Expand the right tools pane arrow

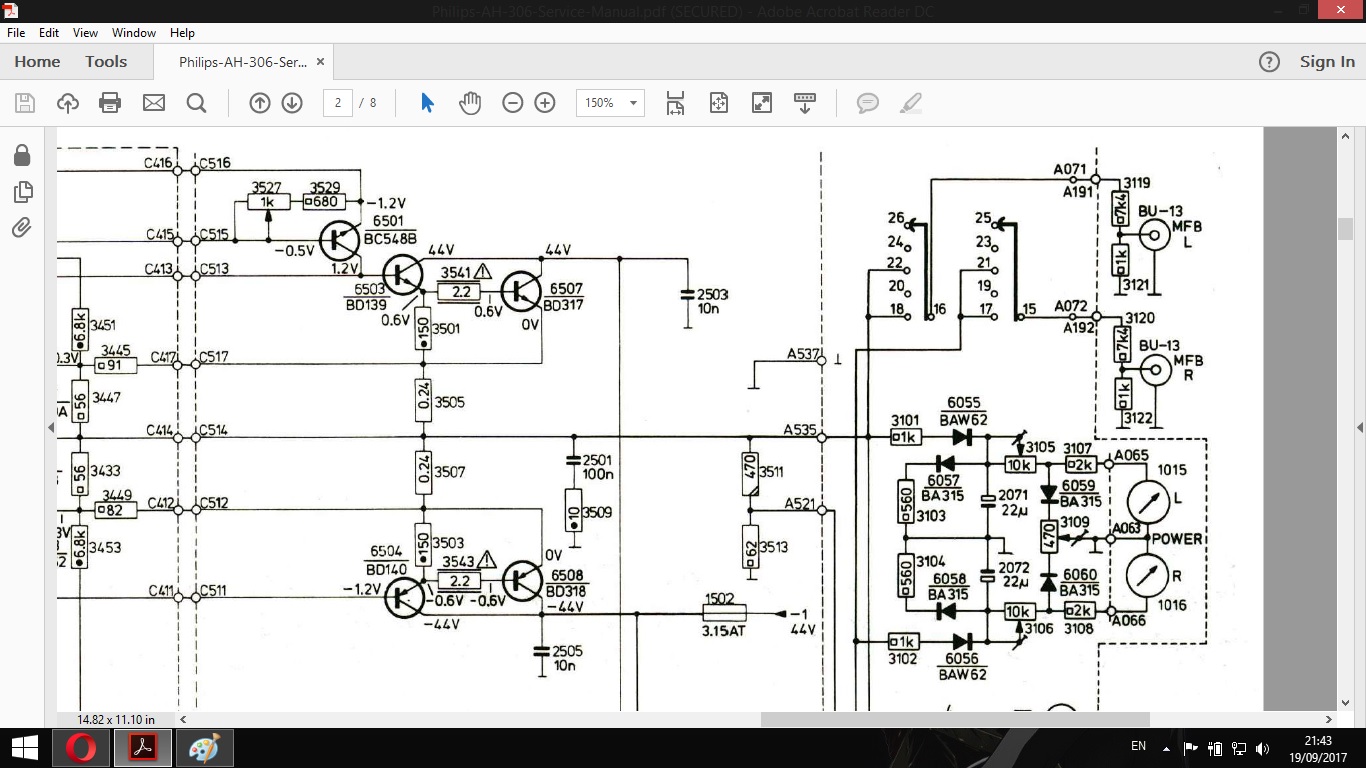(x=1359, y=427)
